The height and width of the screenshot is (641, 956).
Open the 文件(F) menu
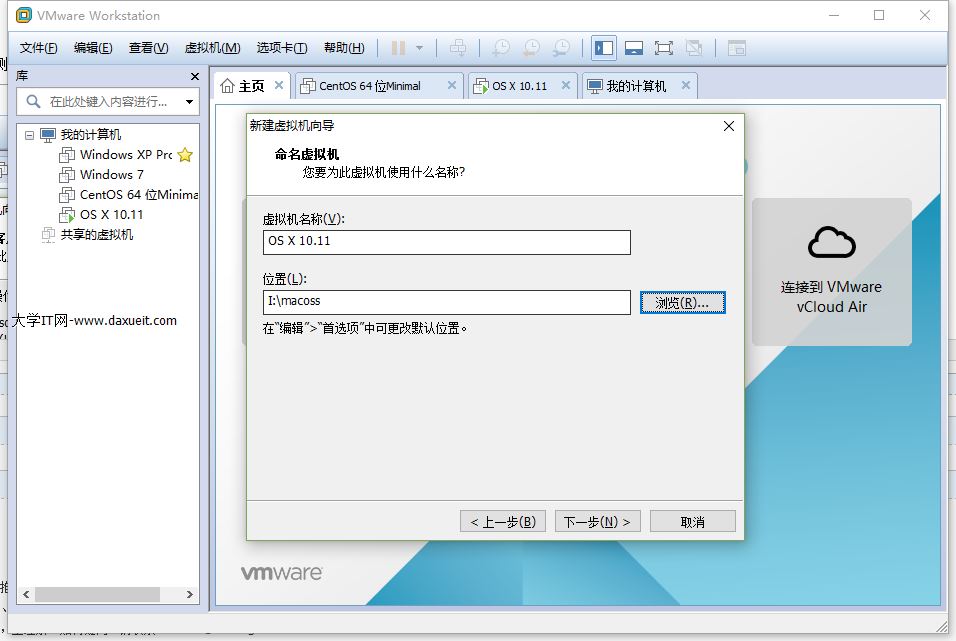[x=38, y=48]
